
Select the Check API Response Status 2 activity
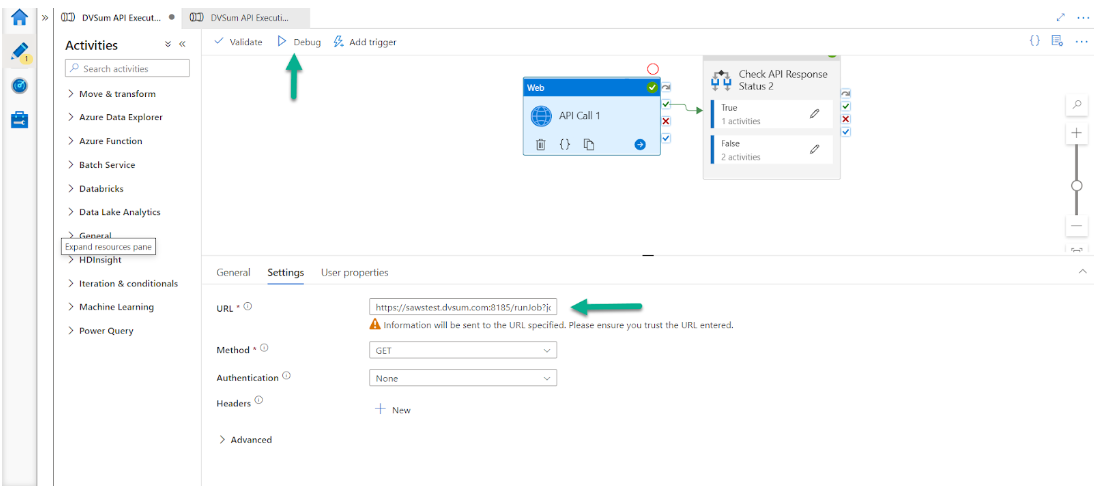click(772, 80)
